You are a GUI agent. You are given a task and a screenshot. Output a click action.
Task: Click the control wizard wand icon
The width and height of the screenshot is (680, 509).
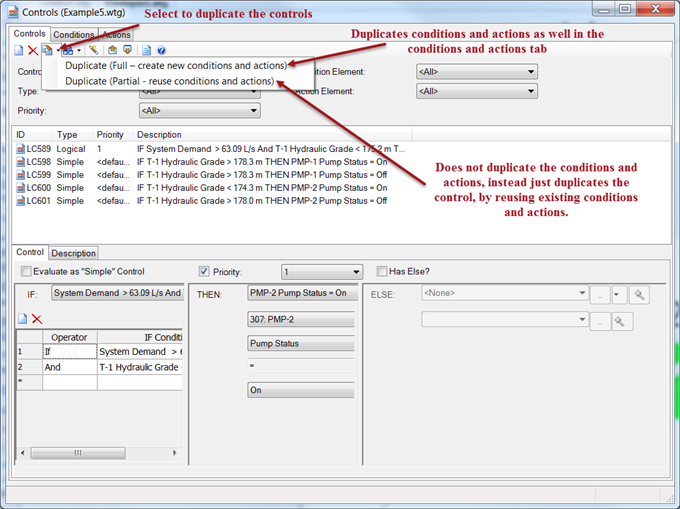tap(94, 50)
